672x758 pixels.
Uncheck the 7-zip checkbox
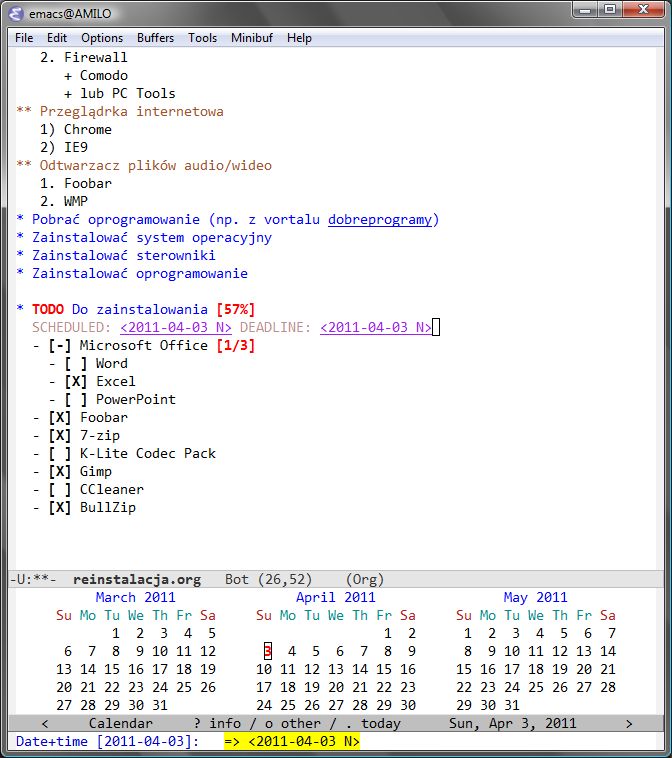coord(59,435)
